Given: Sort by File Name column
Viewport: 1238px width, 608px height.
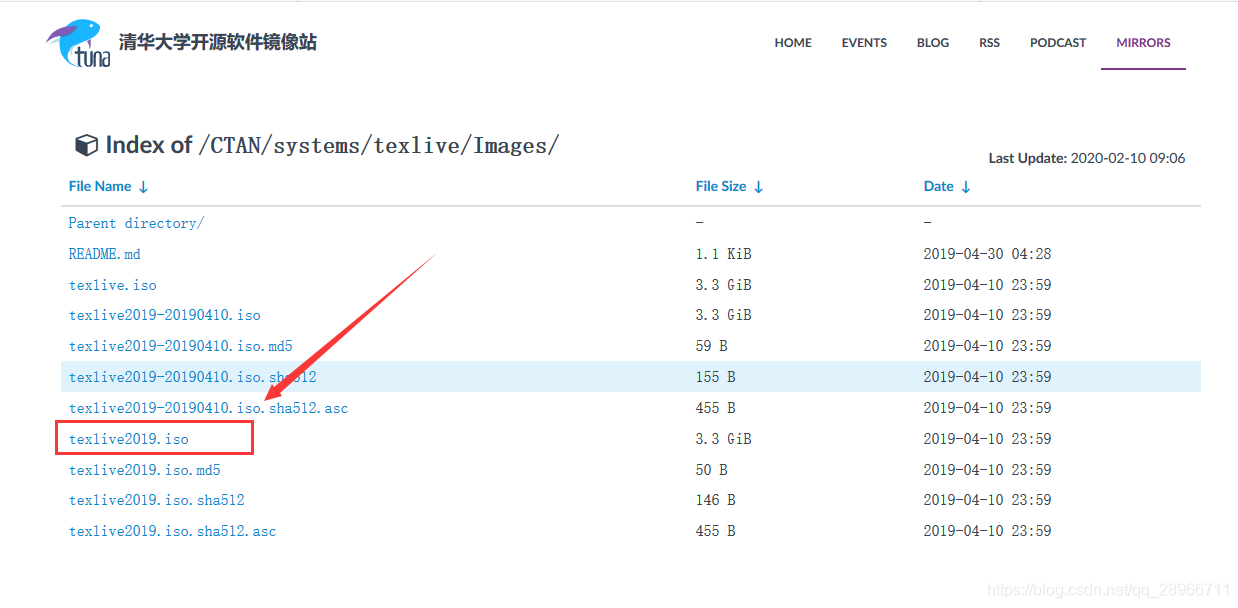Looking at the screenshot, I should 108,186.
